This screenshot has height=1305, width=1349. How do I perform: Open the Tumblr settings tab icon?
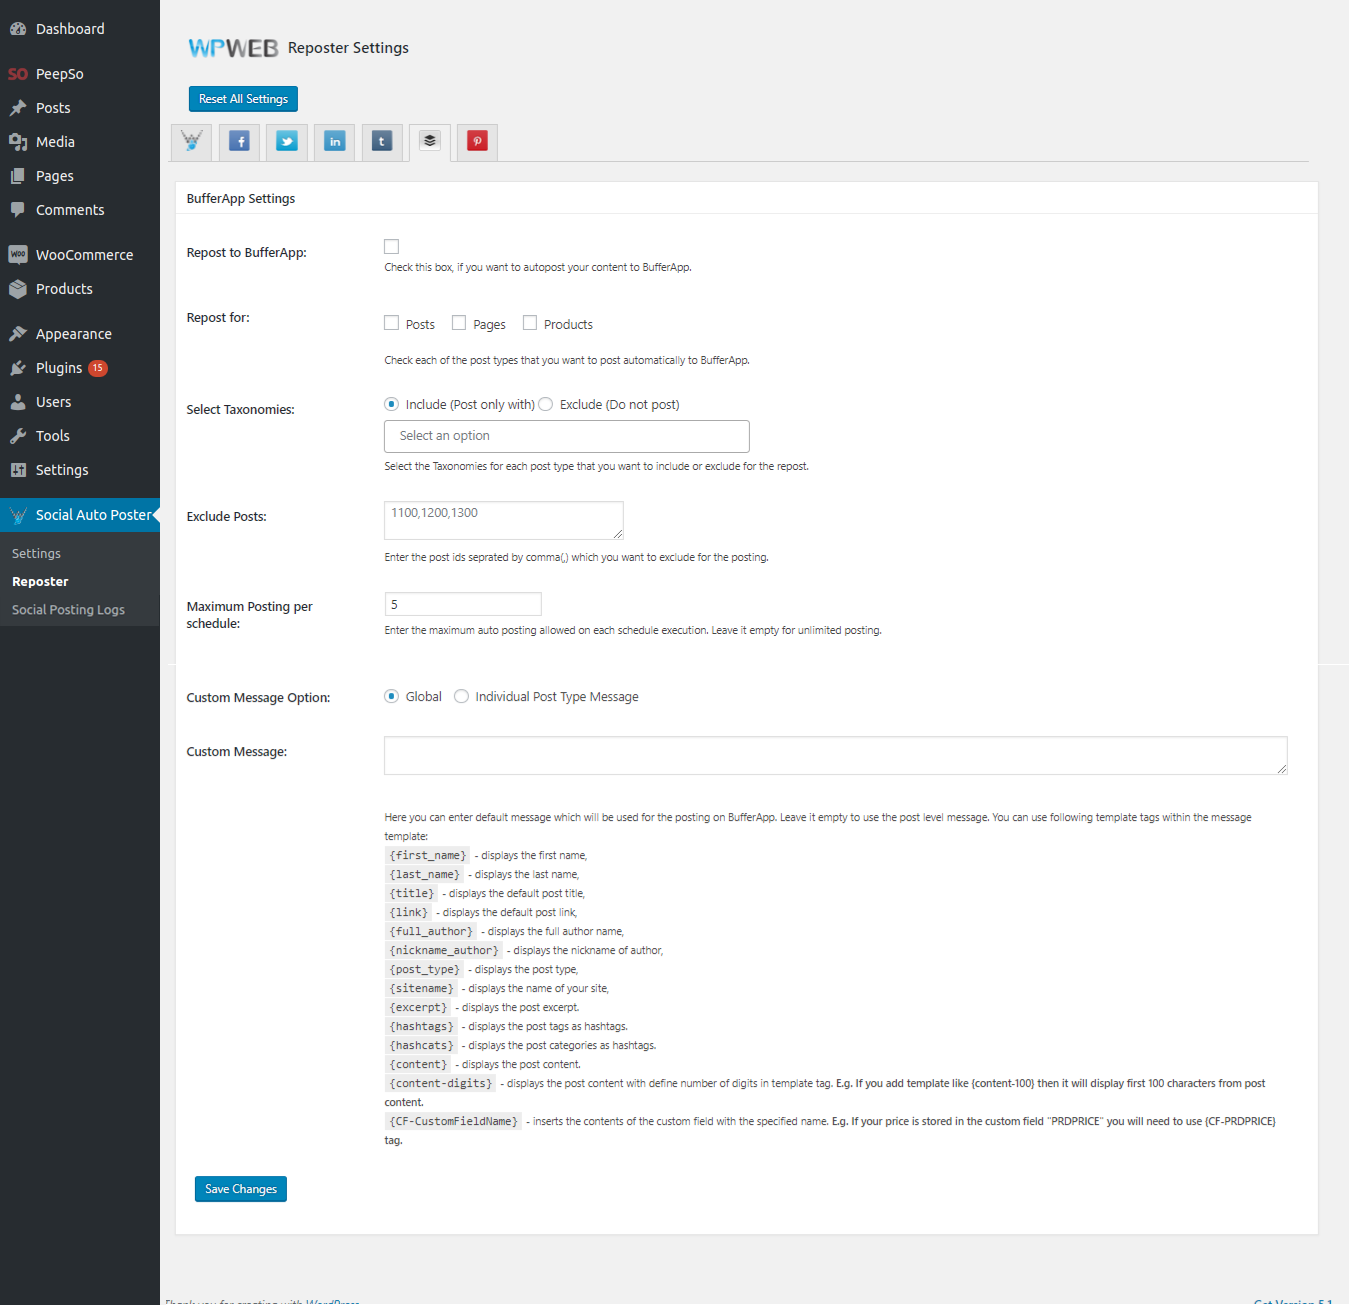(x=382, y=142)
